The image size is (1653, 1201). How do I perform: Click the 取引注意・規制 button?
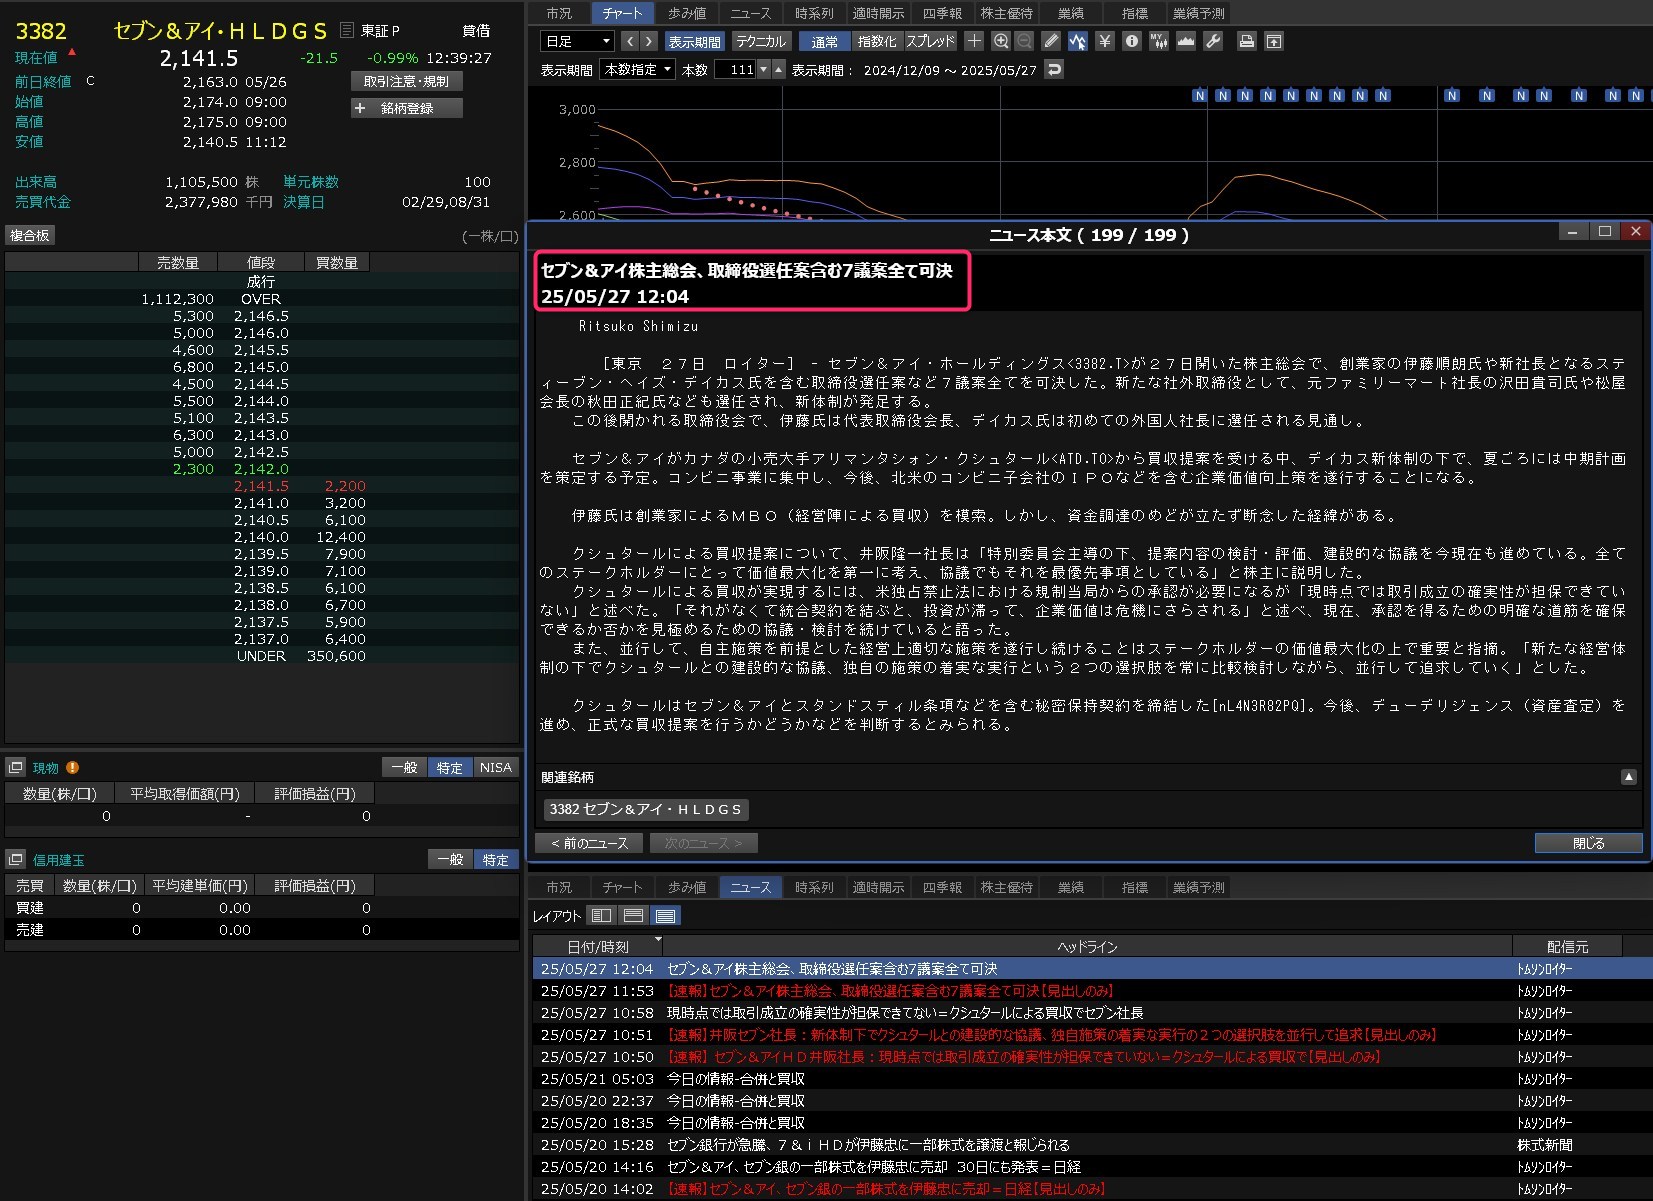point(406,81)
